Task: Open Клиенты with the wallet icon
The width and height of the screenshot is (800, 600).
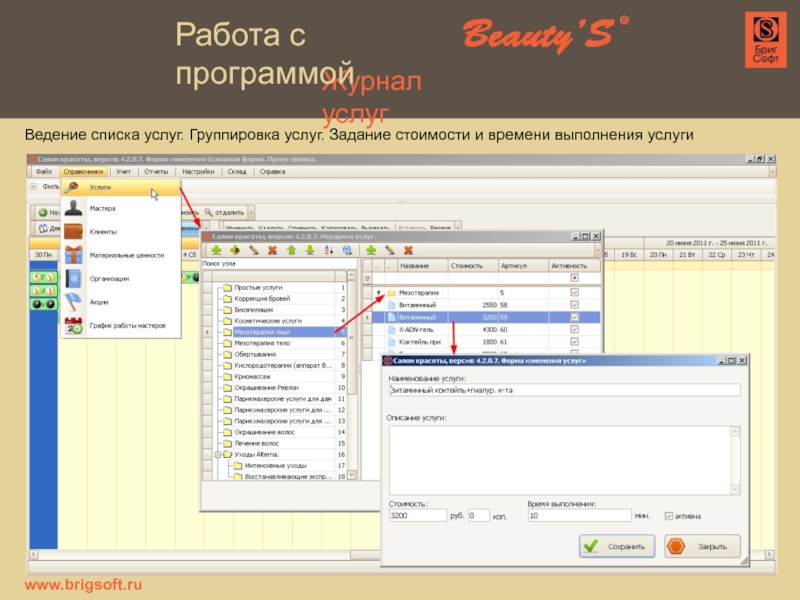Action: (x=120, y=232)
